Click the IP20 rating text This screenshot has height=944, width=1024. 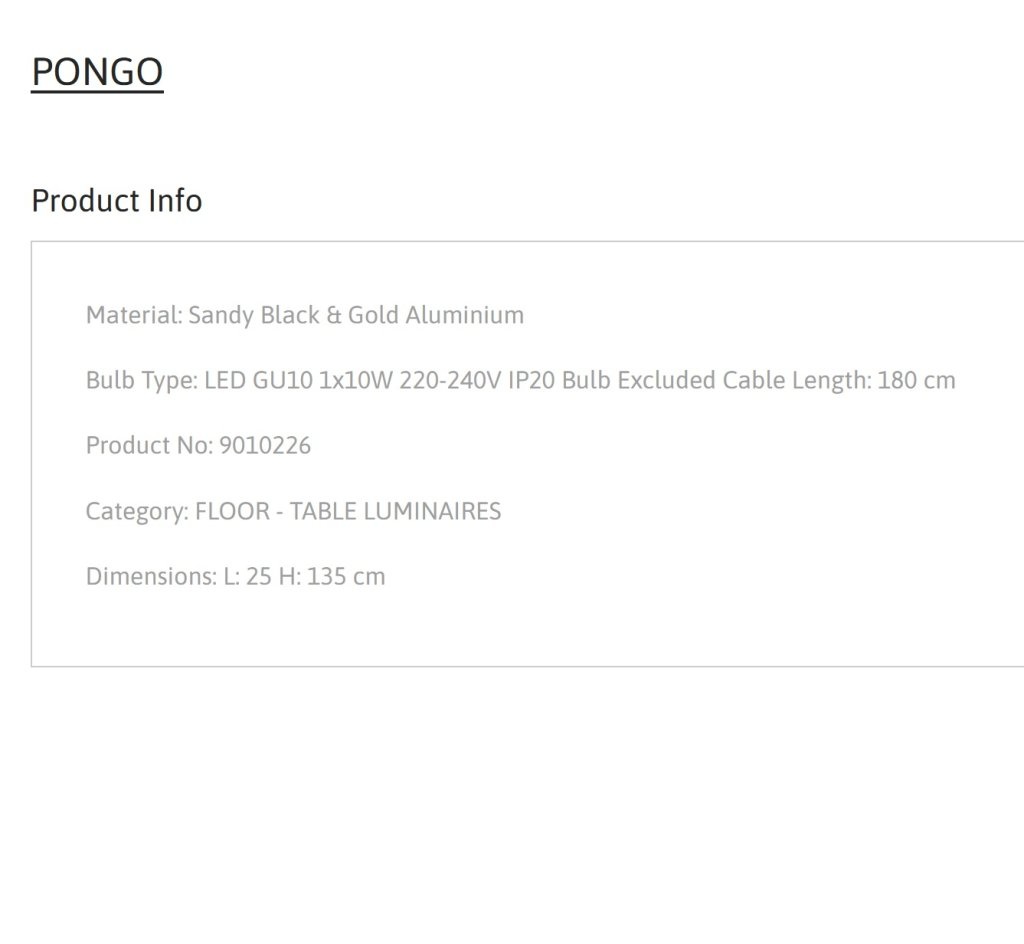tap(532, 381)
